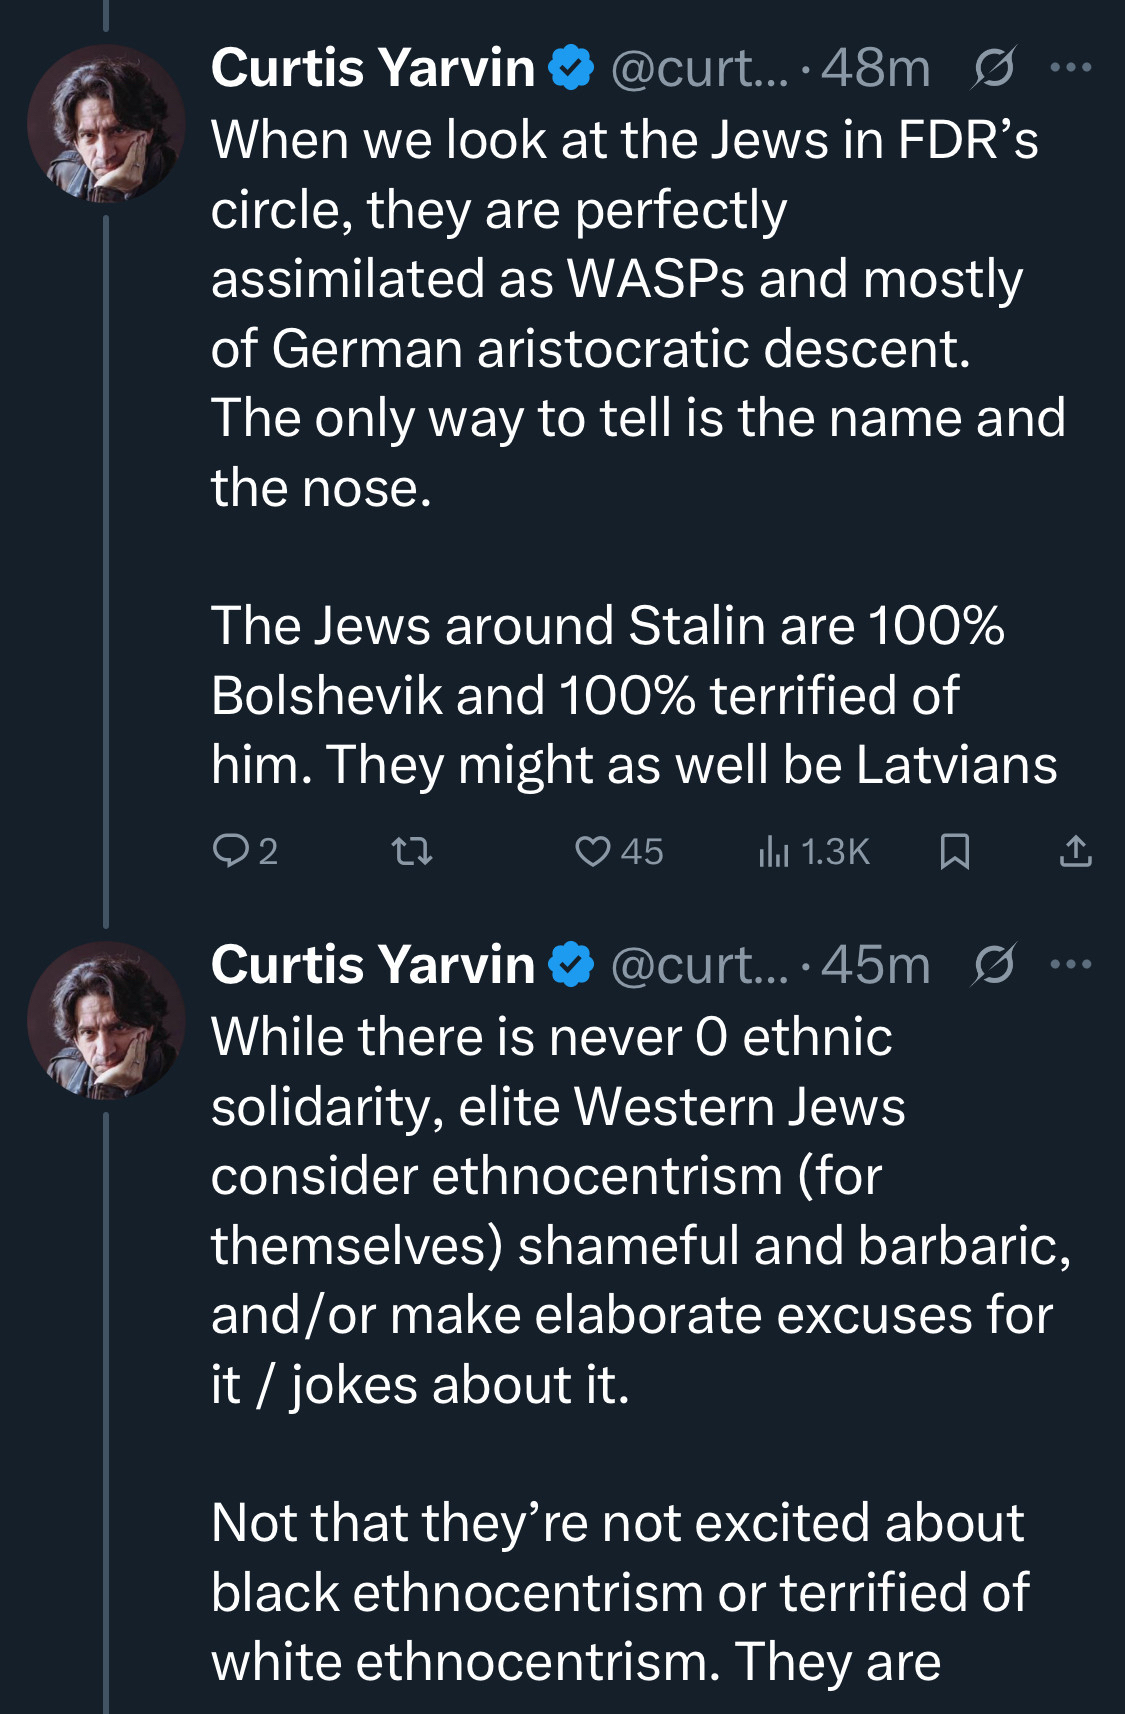
Task: Click the verified badge on second tweet
Action: coord(573,965)
